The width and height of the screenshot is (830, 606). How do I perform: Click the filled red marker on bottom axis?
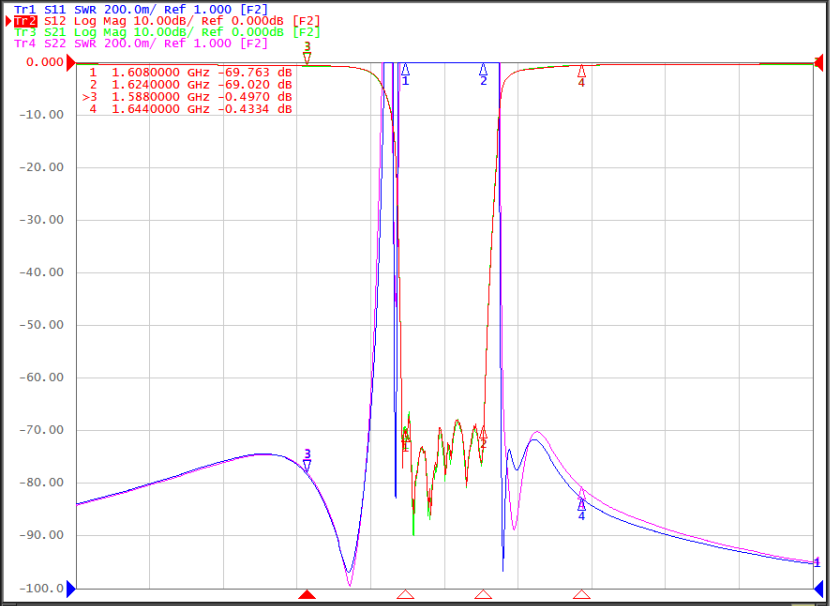pos(307,594)
